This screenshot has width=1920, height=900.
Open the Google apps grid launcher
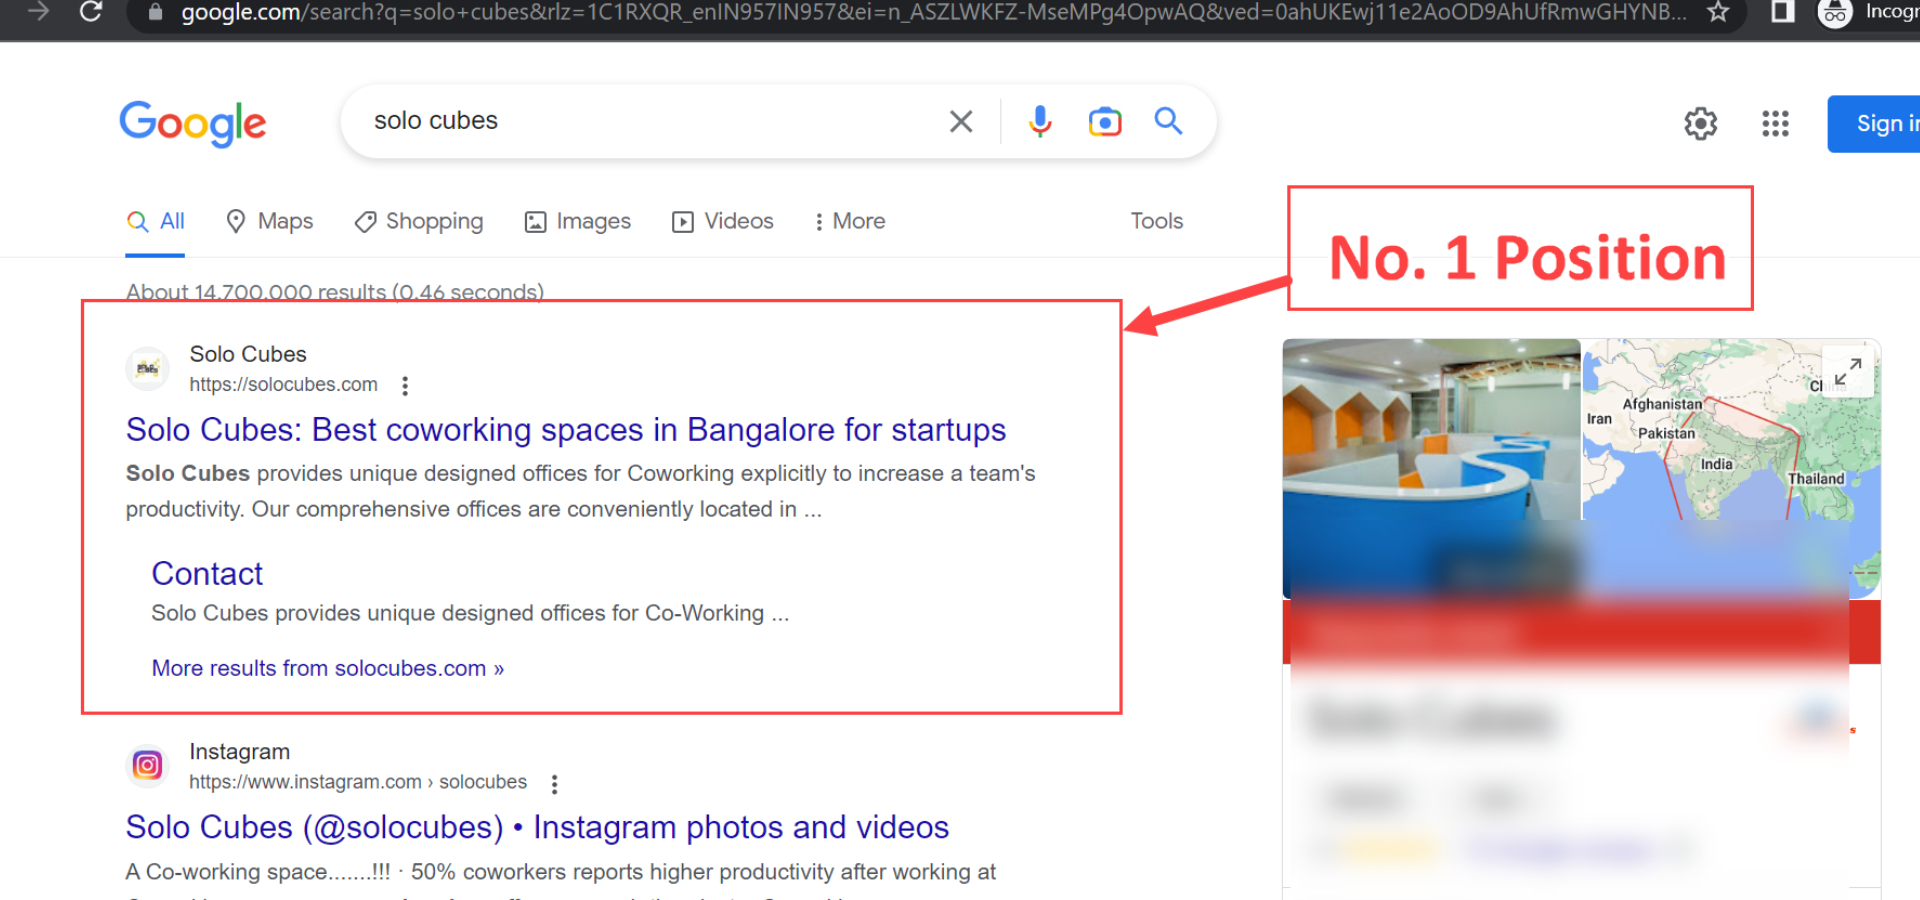click(1775, 123)
